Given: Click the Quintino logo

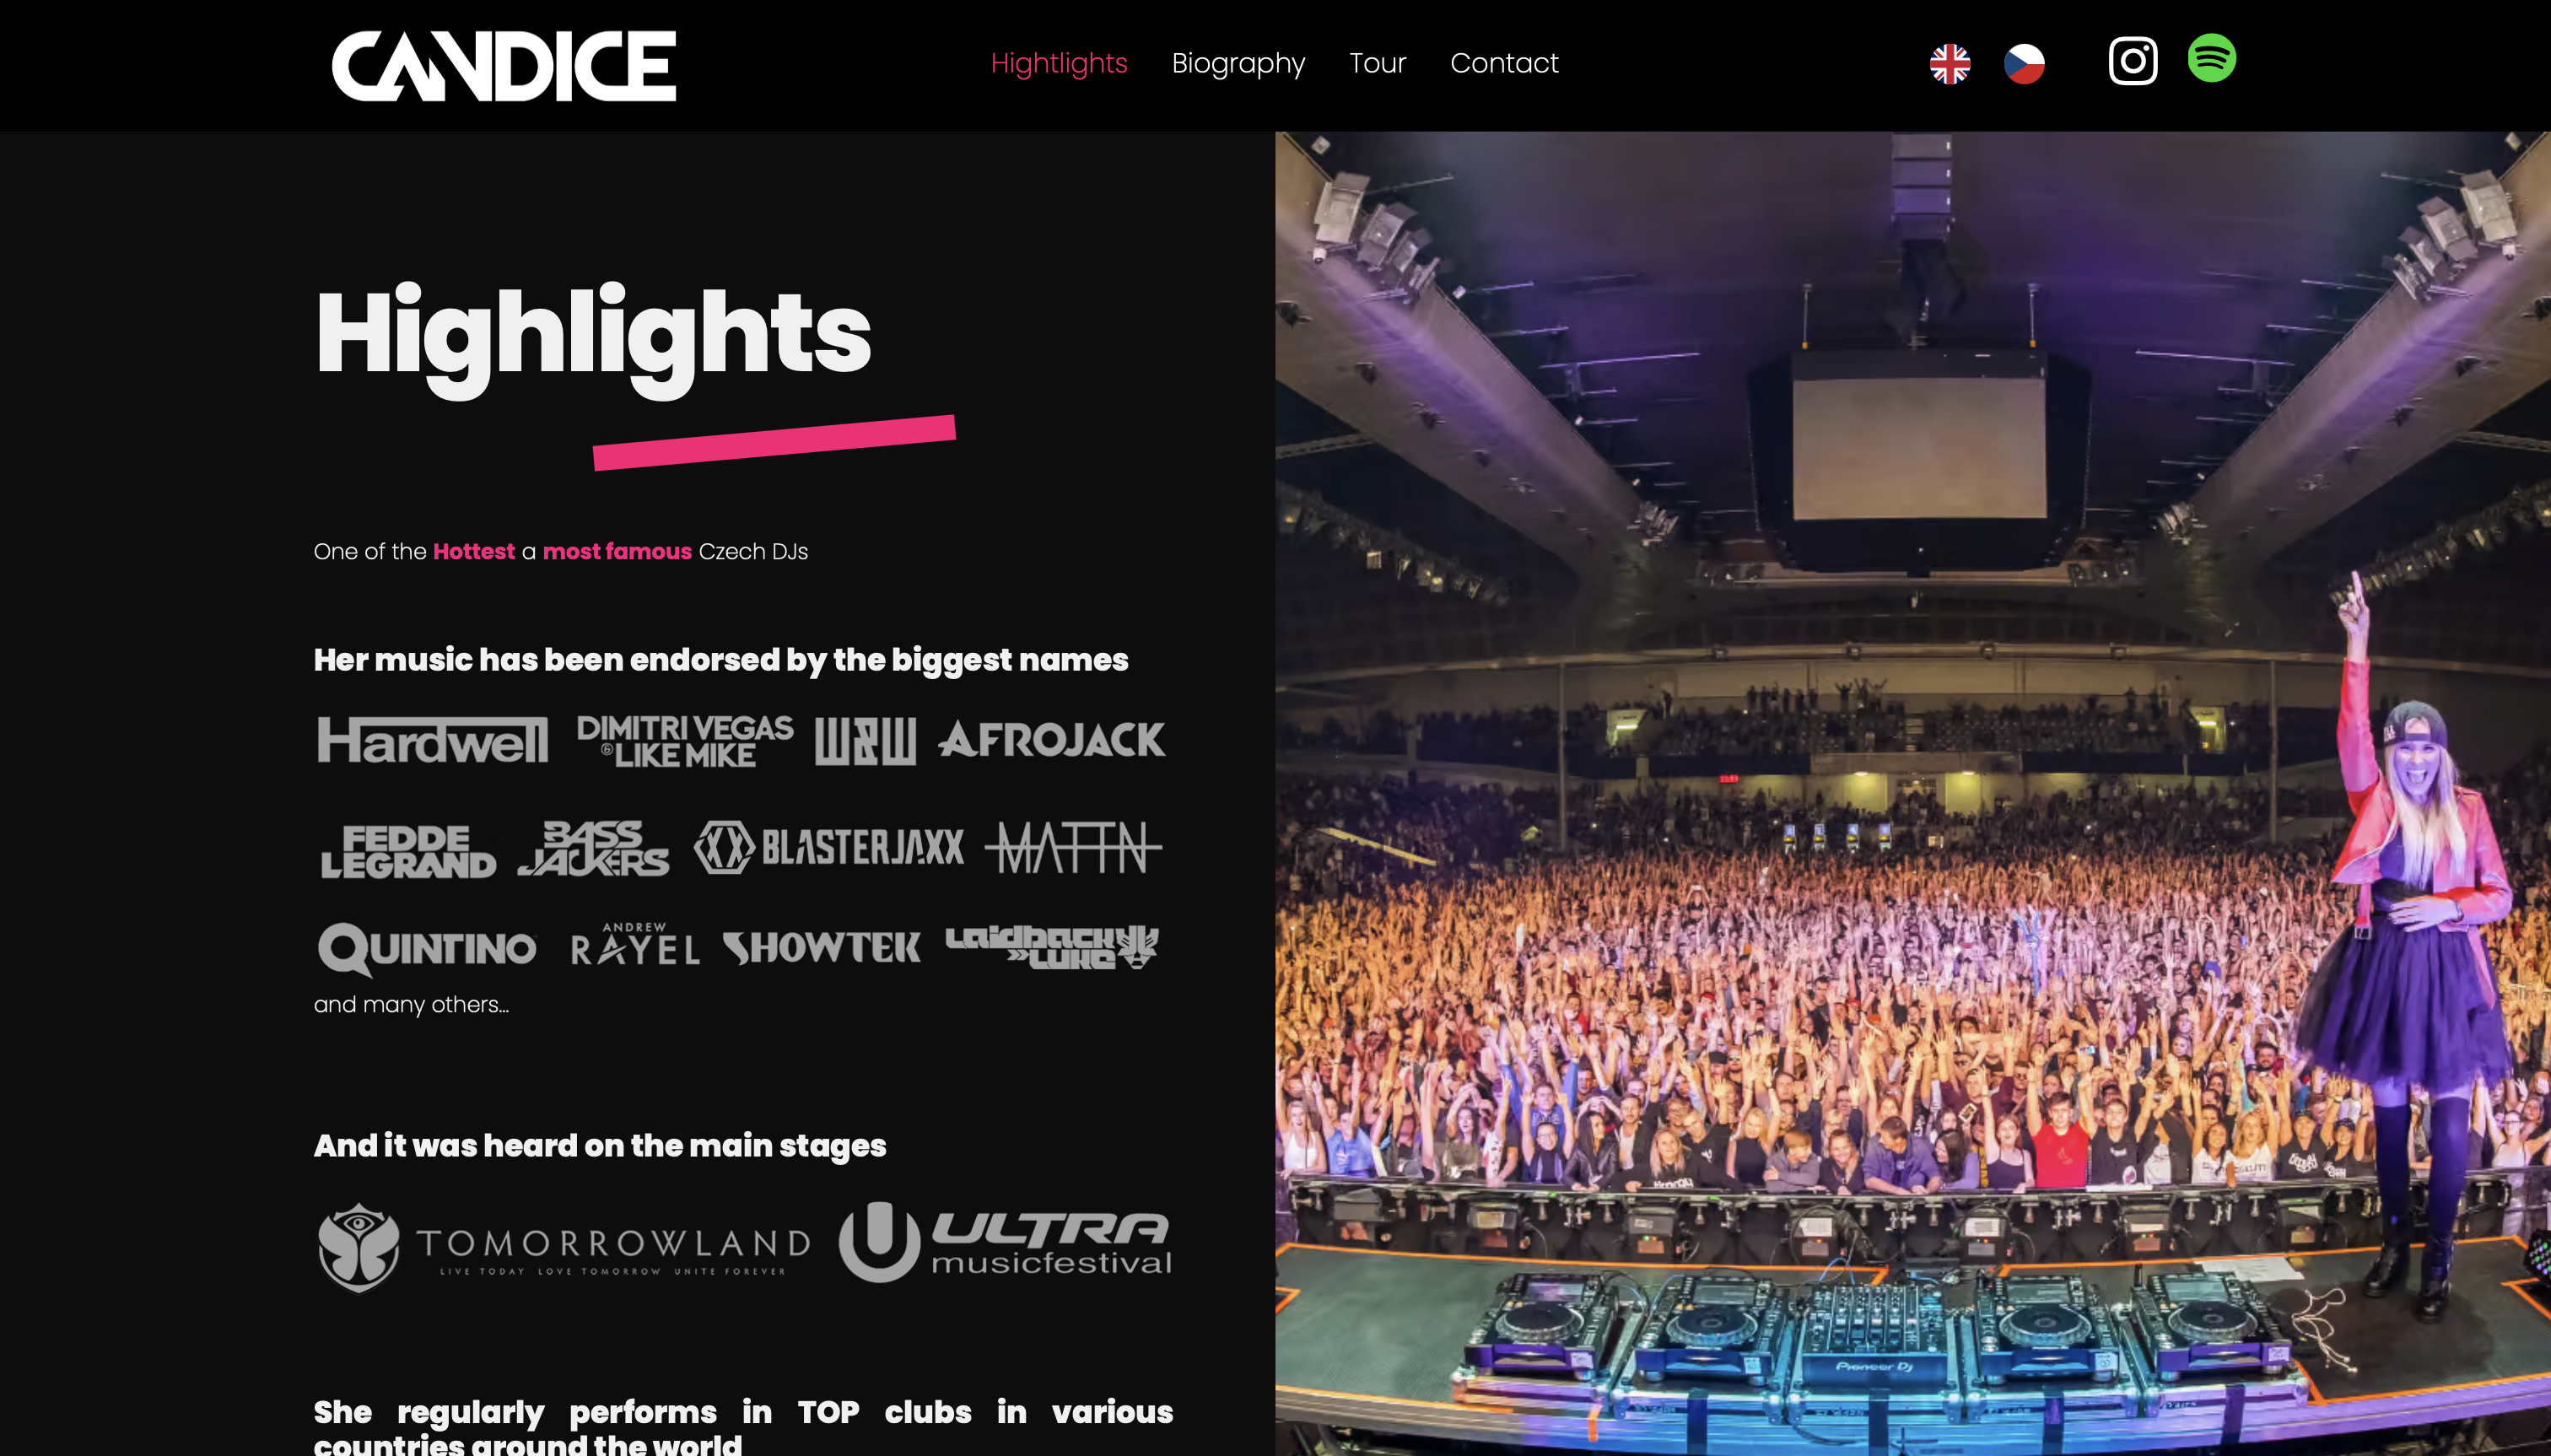Looking at the screenshot, I should click(427, 949).
